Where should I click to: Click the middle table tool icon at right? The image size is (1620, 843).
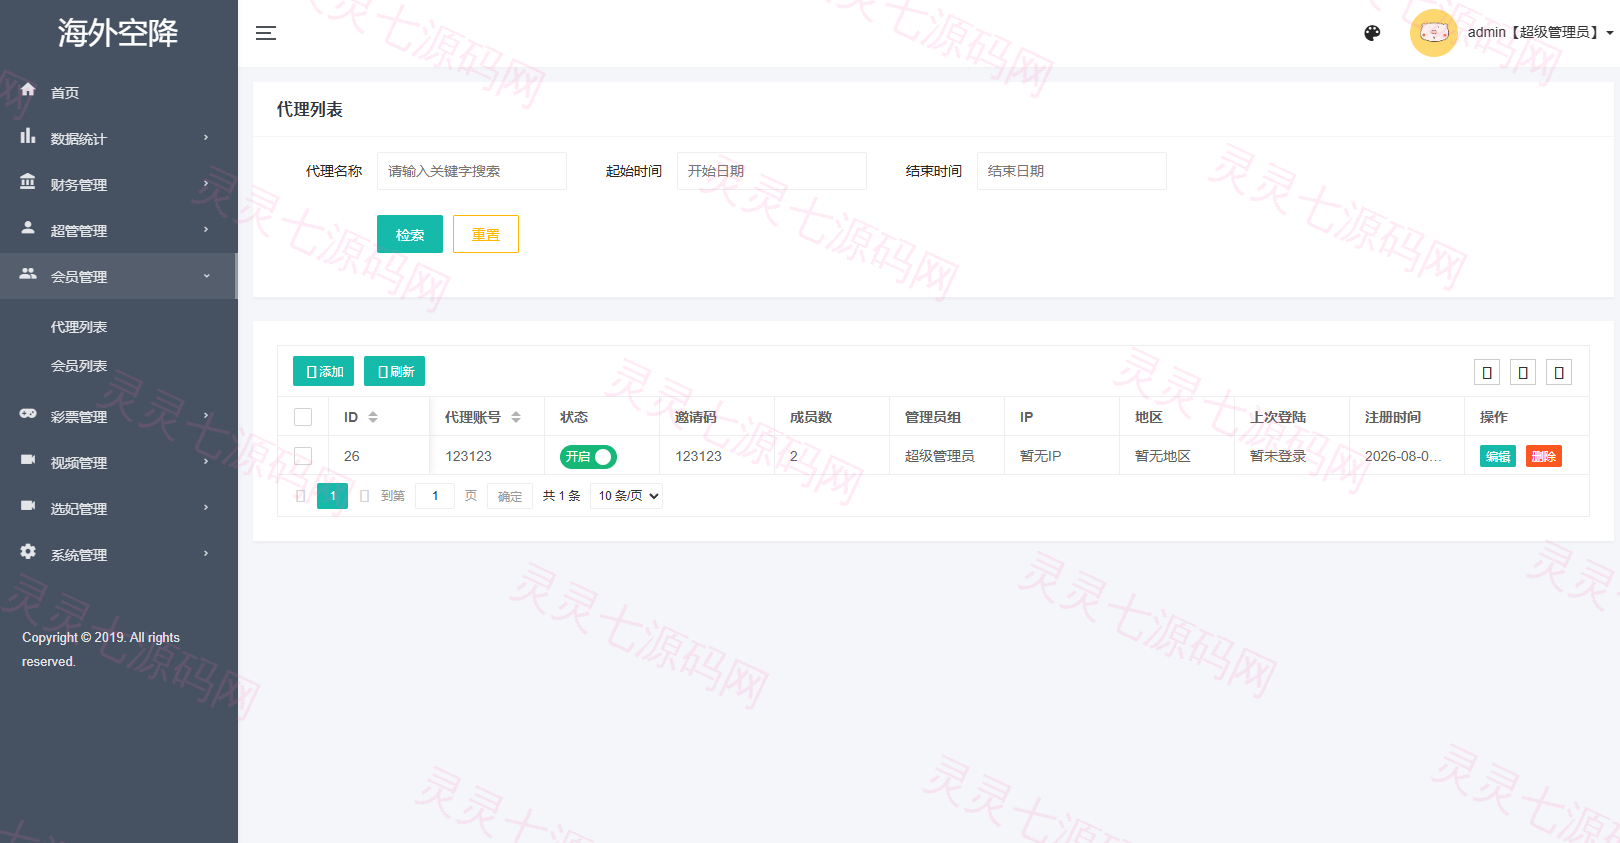point(1523,373)
